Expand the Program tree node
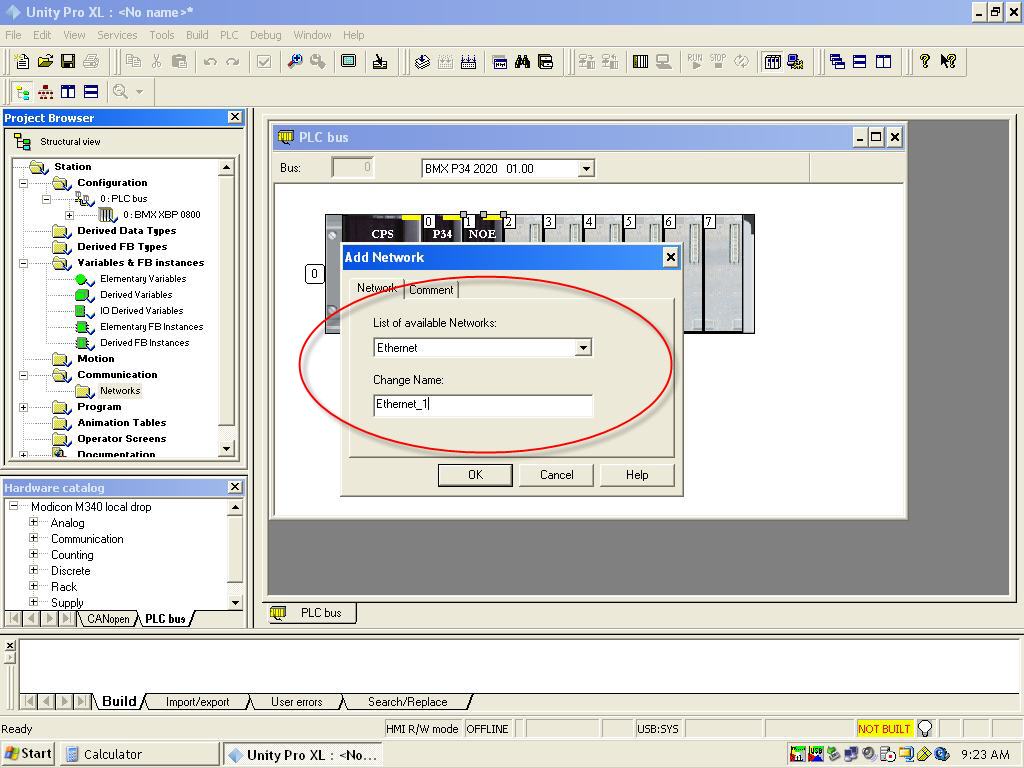The image size is (1024, 768). 24,408
